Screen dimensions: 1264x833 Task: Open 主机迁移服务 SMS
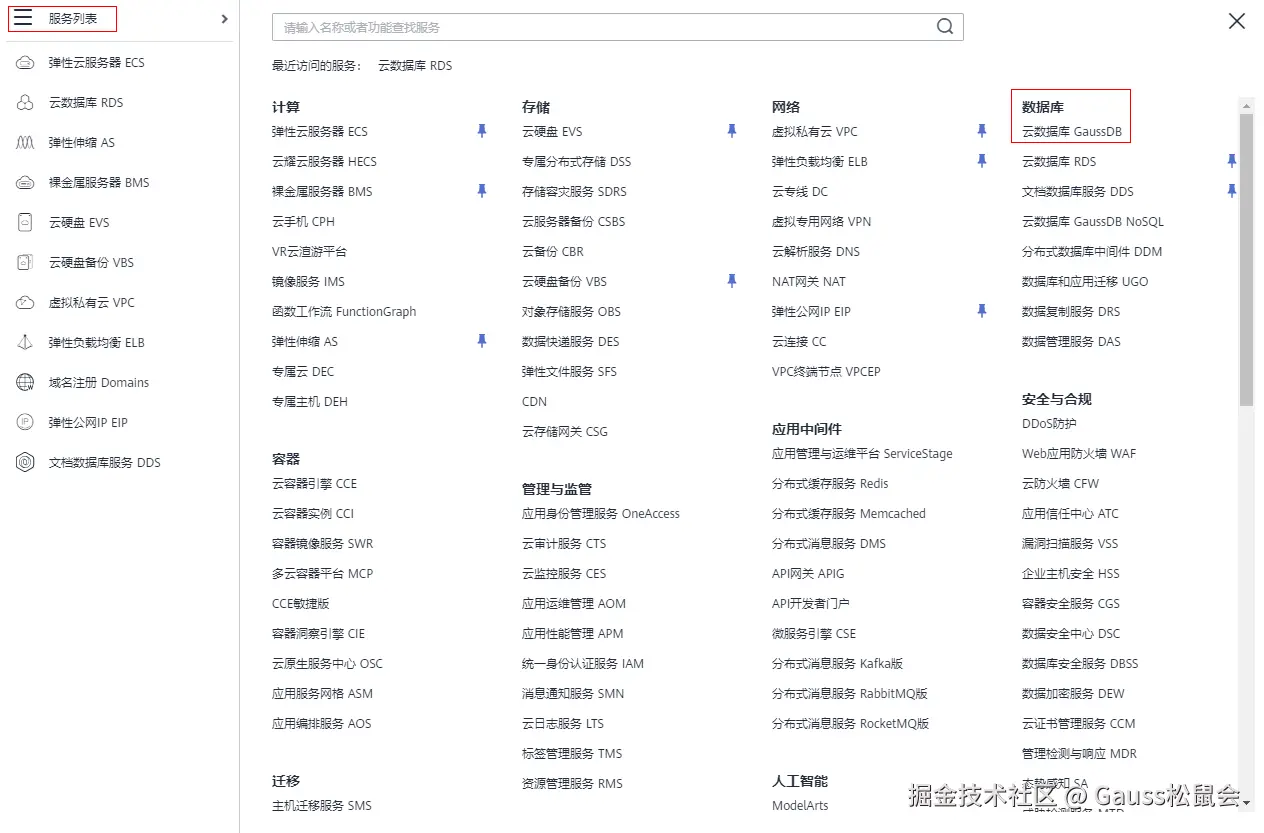(x=322, y=806)
